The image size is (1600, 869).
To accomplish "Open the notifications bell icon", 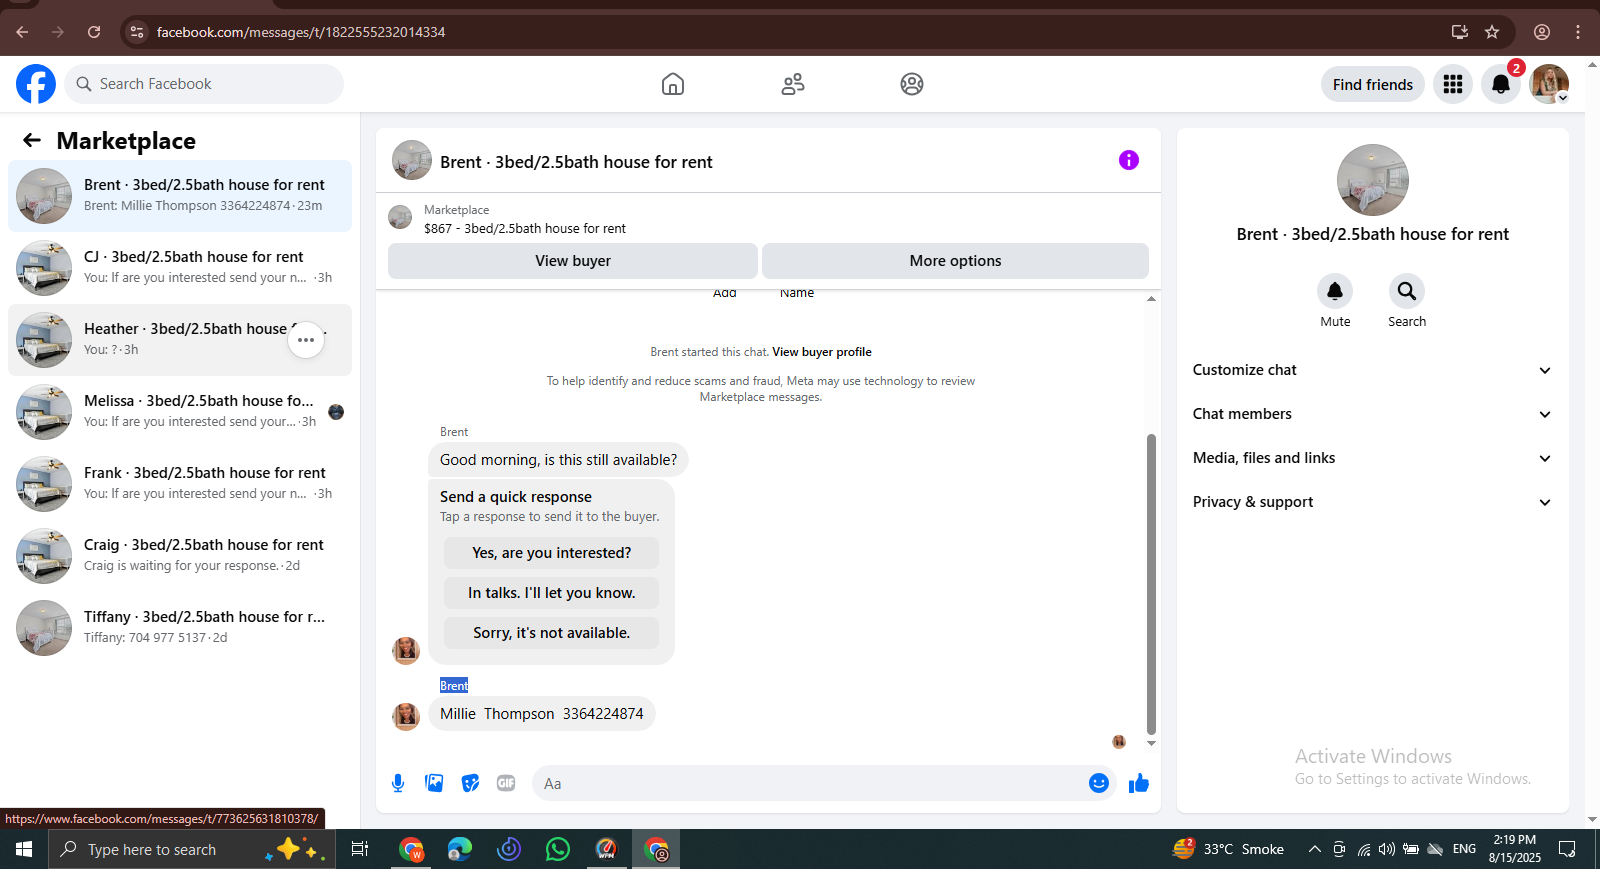I will [1501, 84].
